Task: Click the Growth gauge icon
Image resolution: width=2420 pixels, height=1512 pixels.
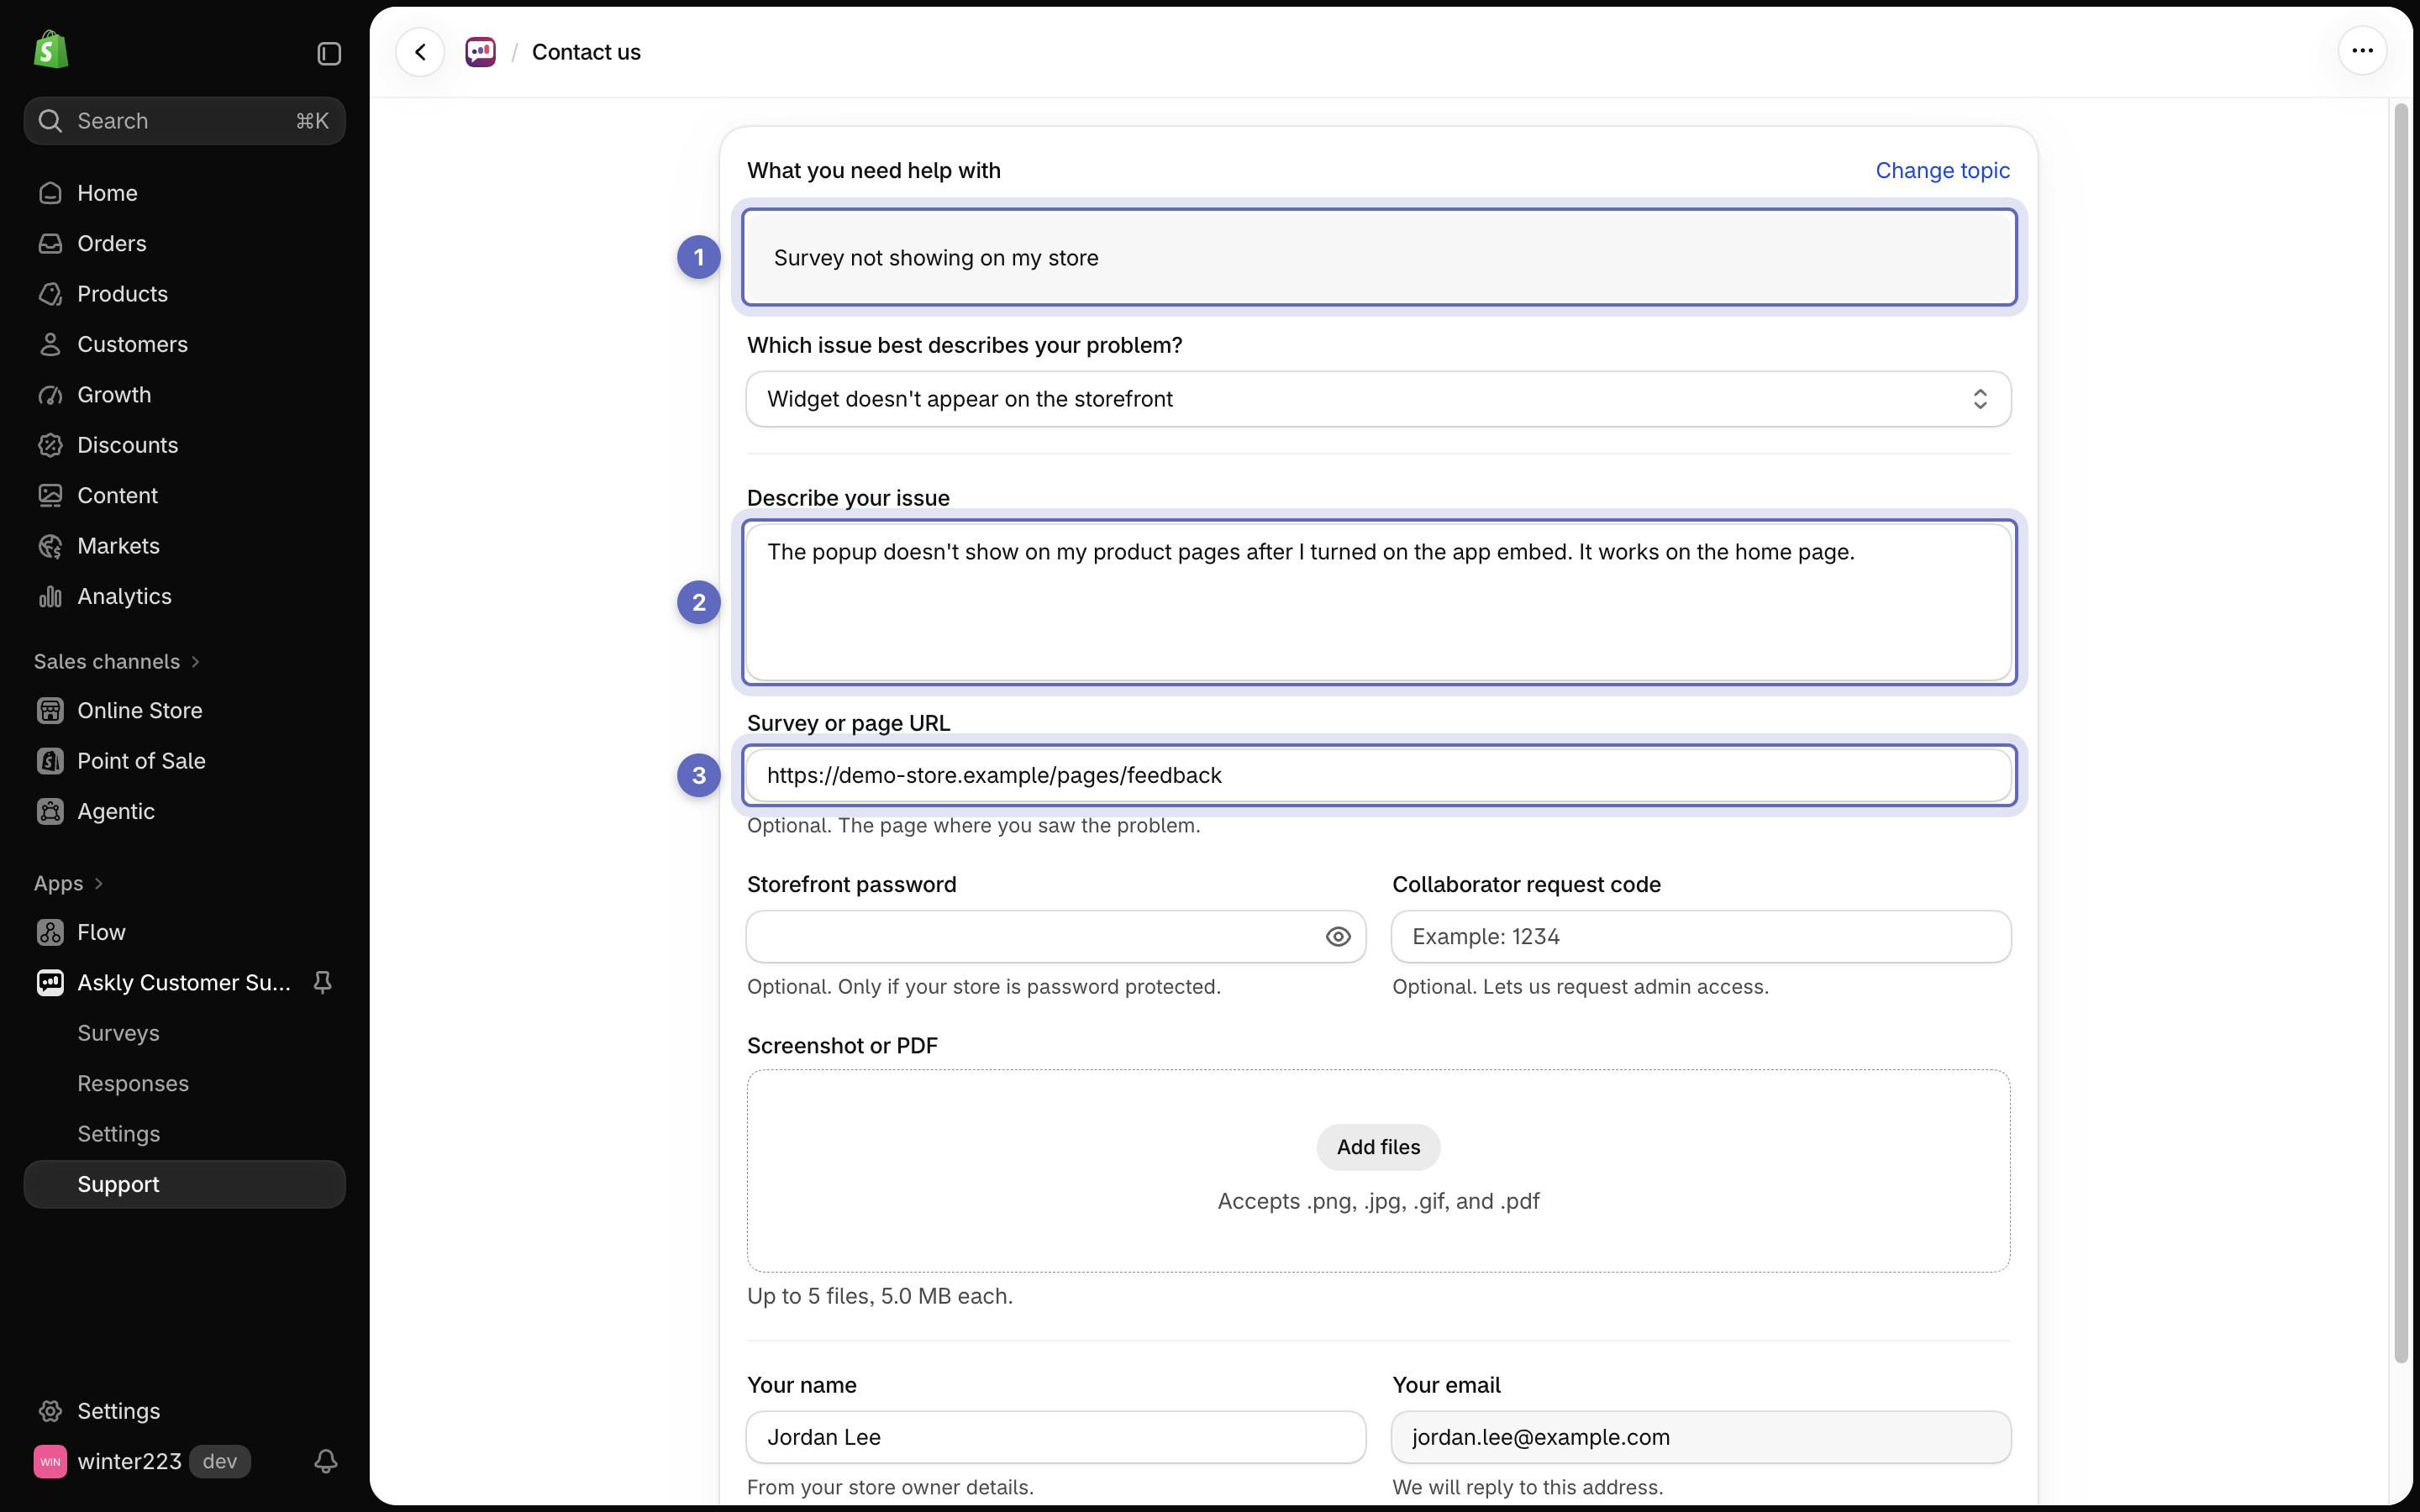Action: tap(50, 395)
